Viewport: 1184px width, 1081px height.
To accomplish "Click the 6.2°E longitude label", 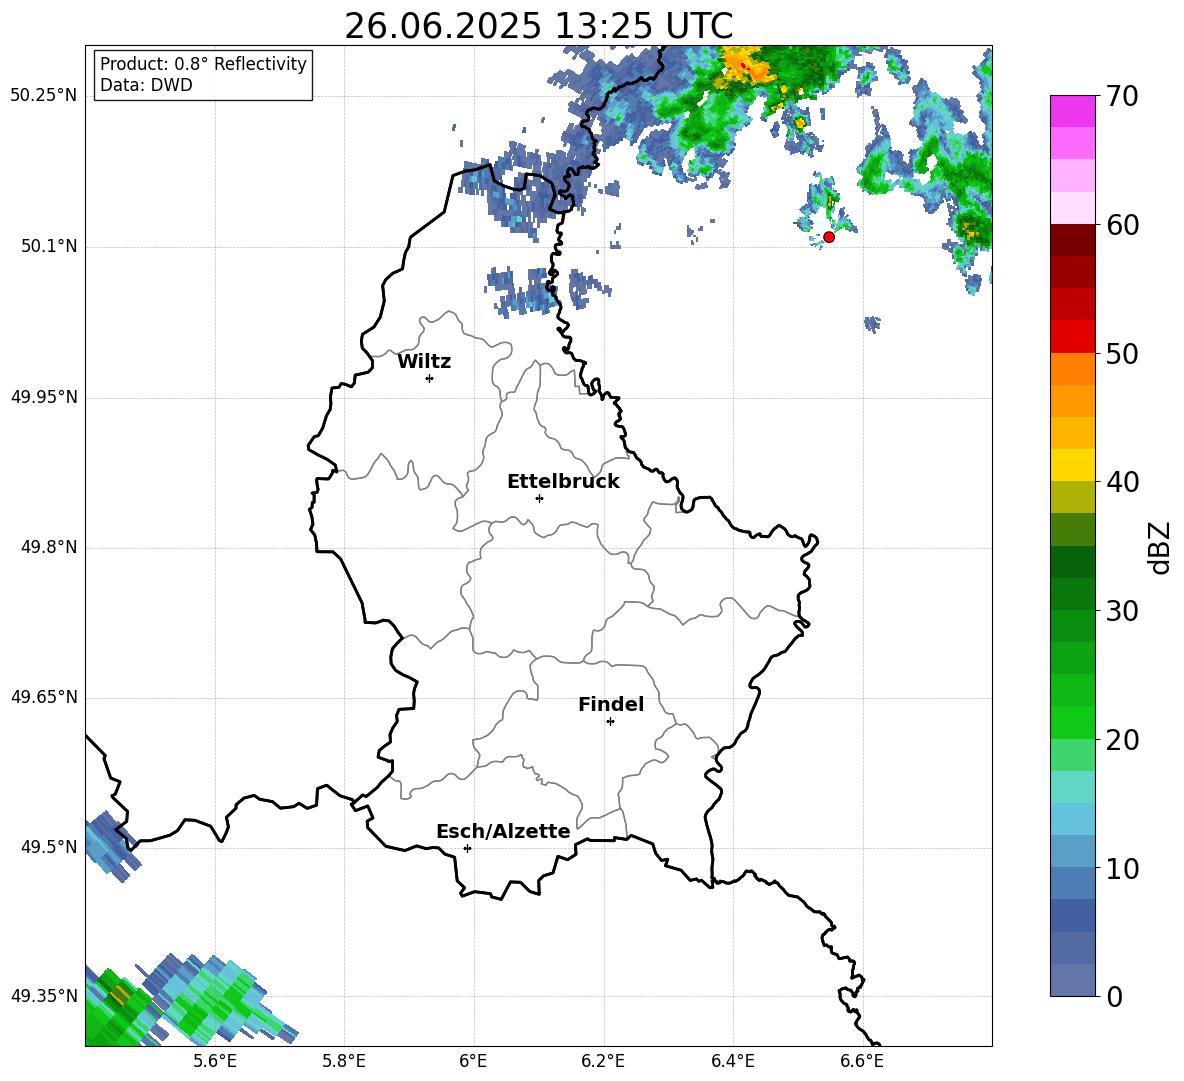I will click(603, 1061).
